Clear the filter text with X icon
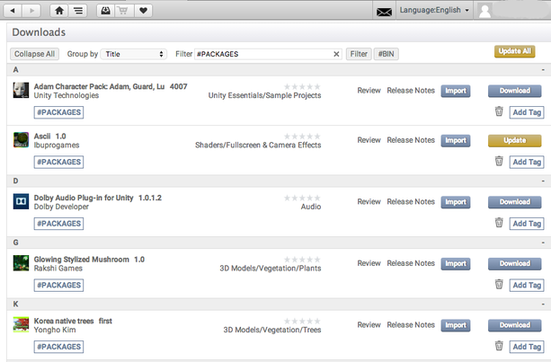The height and width of the screenshot is (362, 551). [336, 54]
